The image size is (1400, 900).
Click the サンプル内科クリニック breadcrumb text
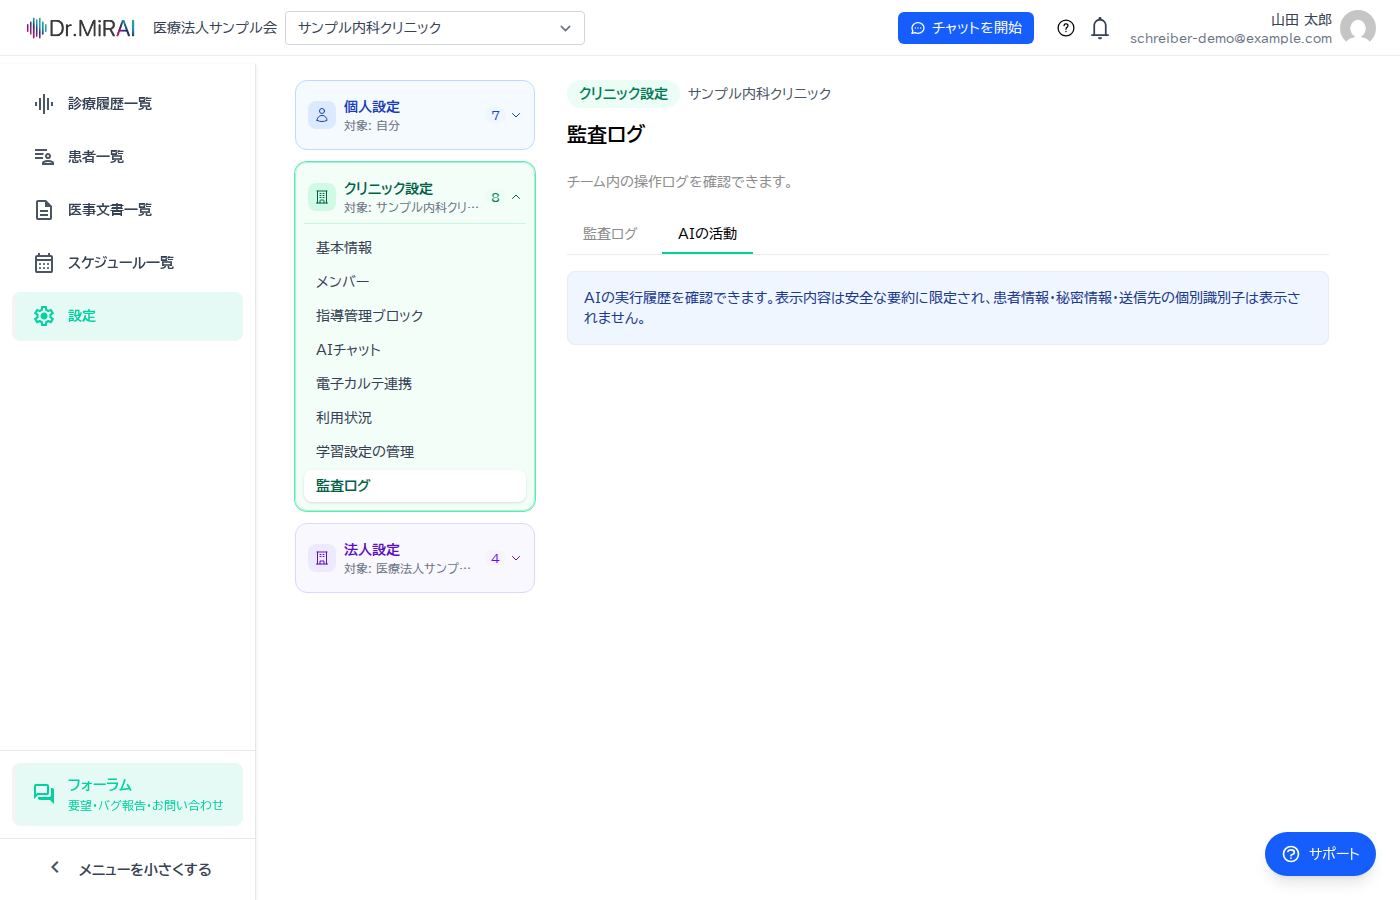[x=760, y=94]
